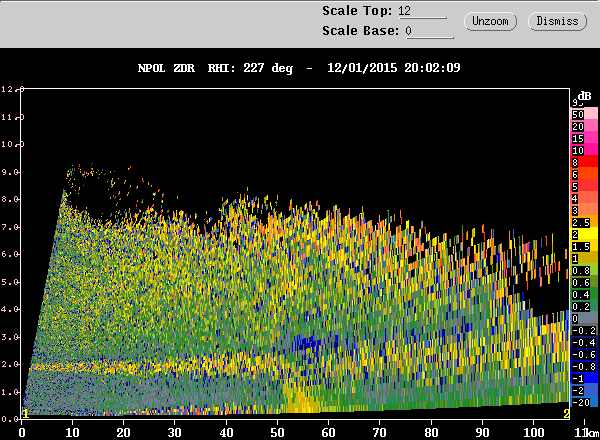Select the 5 dB swatch in legend

(x=584, y=186)
